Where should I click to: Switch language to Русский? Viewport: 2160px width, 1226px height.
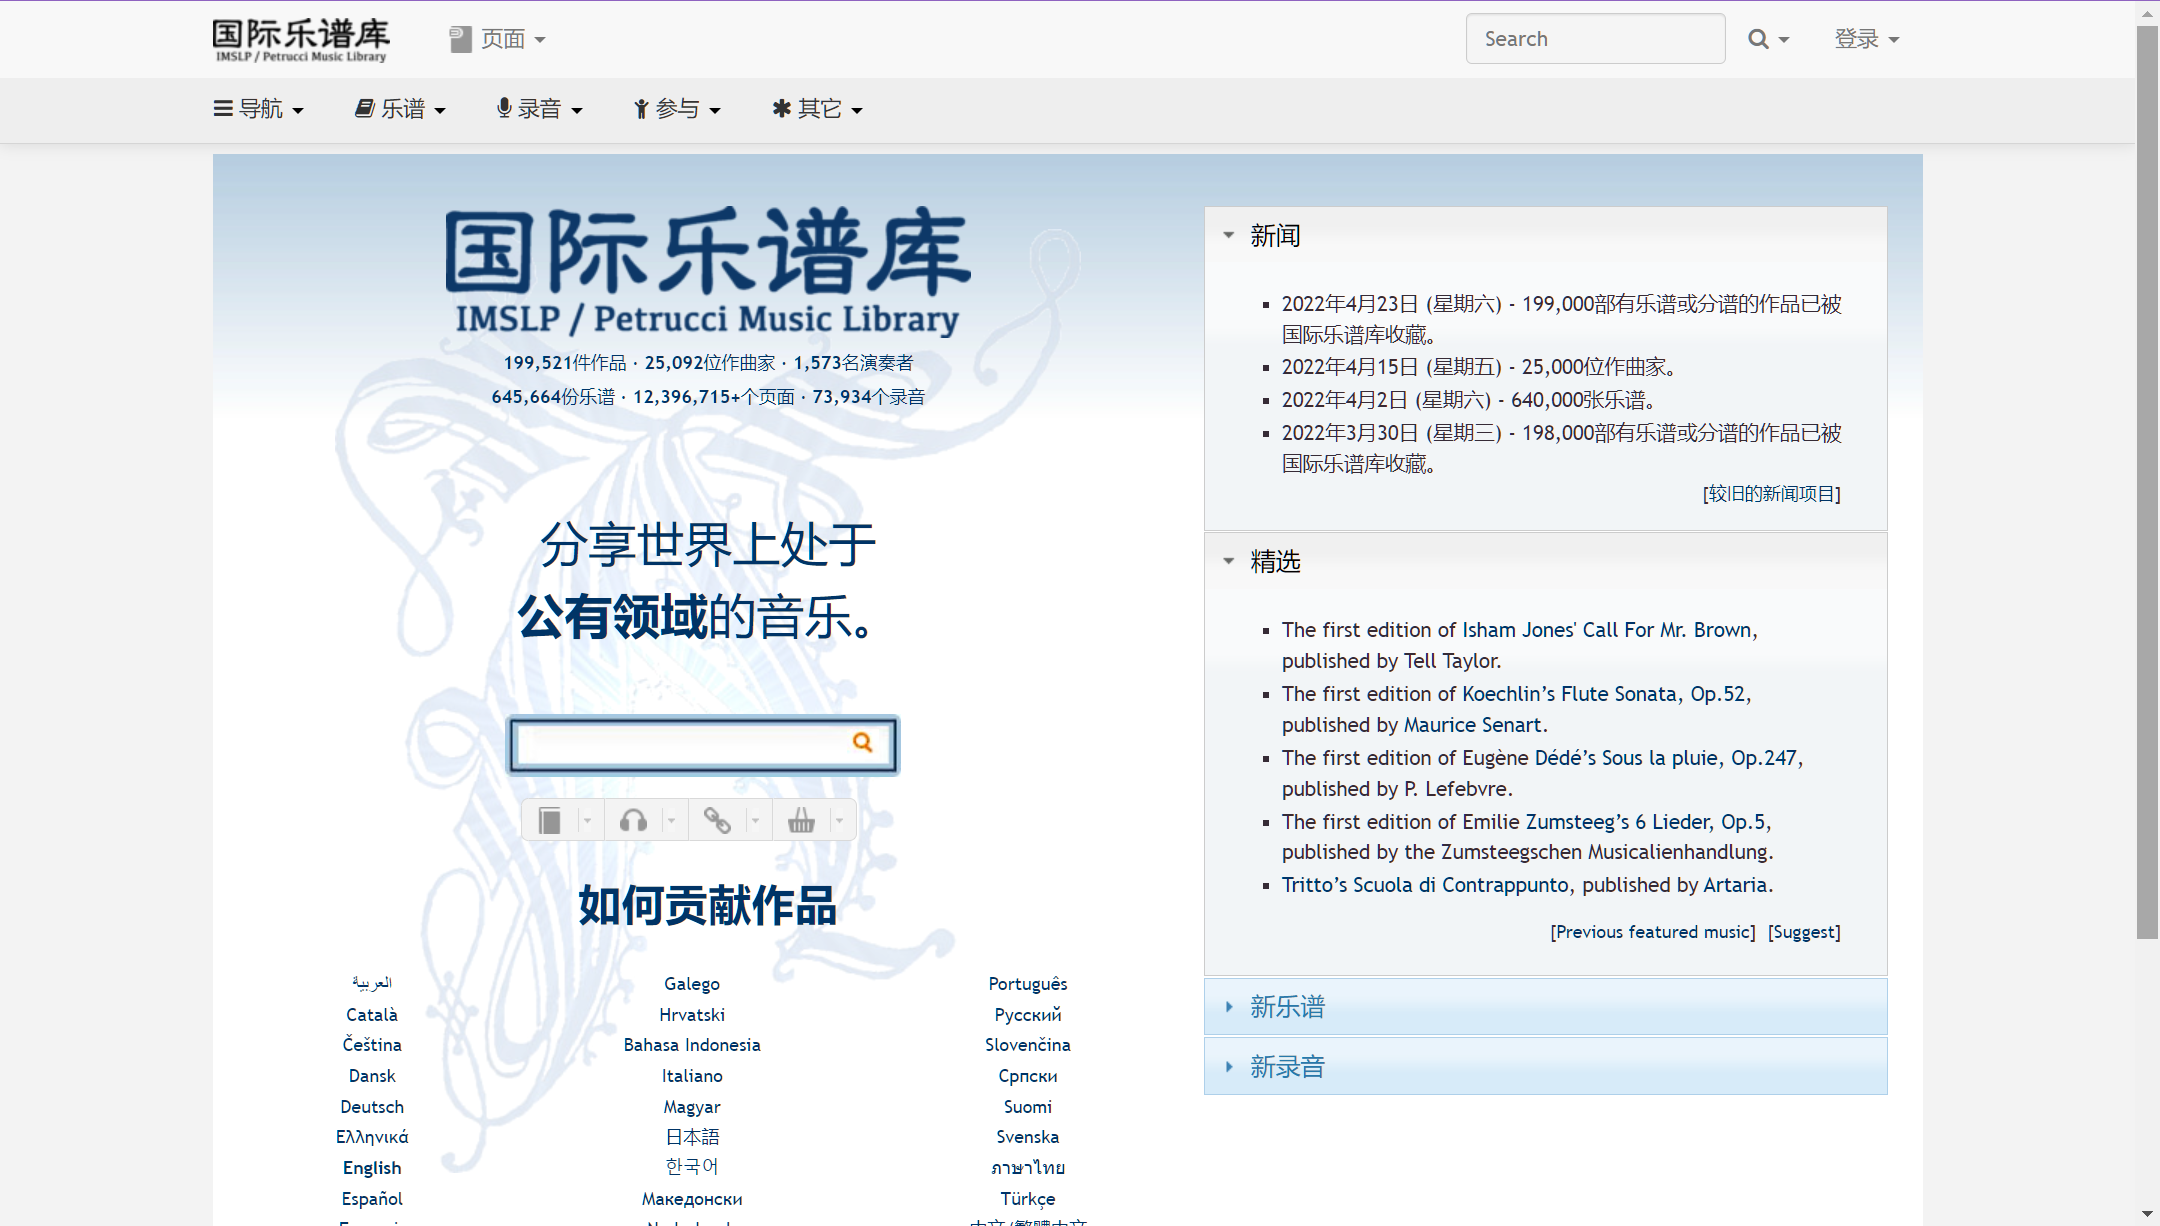click(x=1028, y=1015)
